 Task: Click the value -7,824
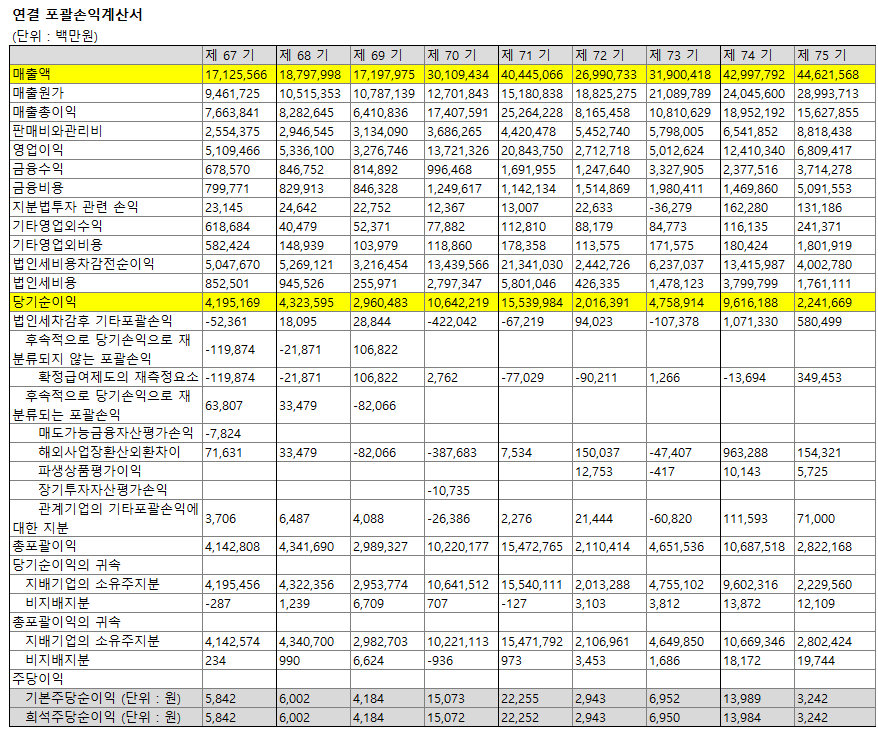click(223, 434)
